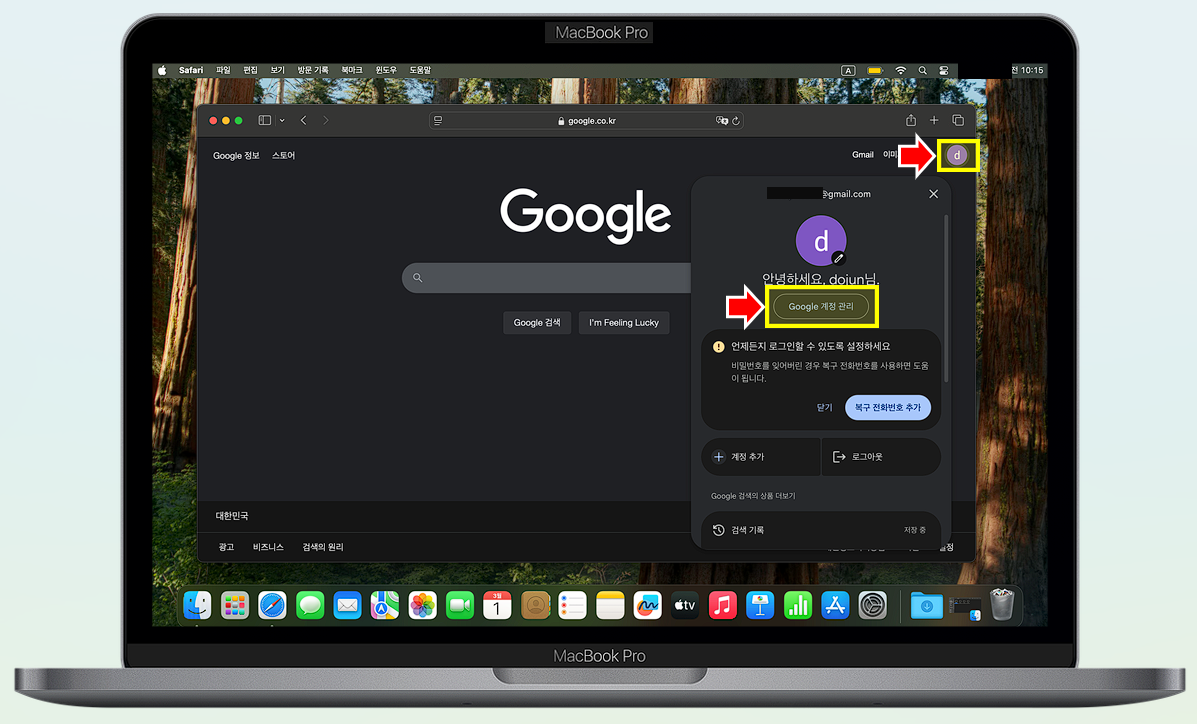Open the 방문 기록 menu
1197x724 pixels.
pyautogui.click(x=312, y=70)
